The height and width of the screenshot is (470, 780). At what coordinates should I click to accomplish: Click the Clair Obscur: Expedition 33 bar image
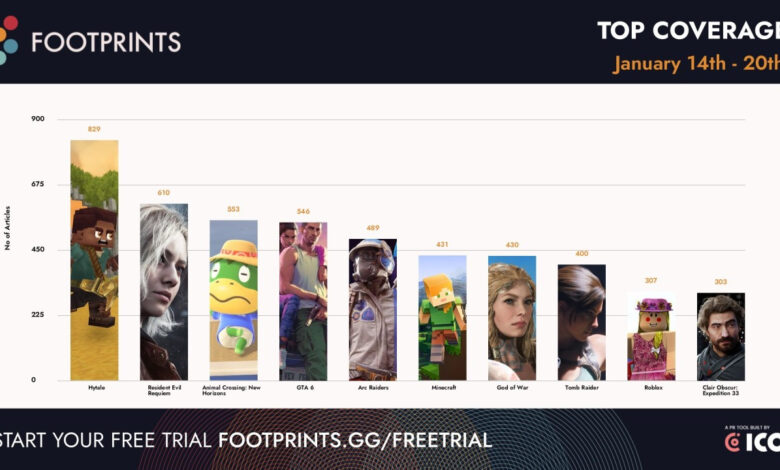click(720, 336)
